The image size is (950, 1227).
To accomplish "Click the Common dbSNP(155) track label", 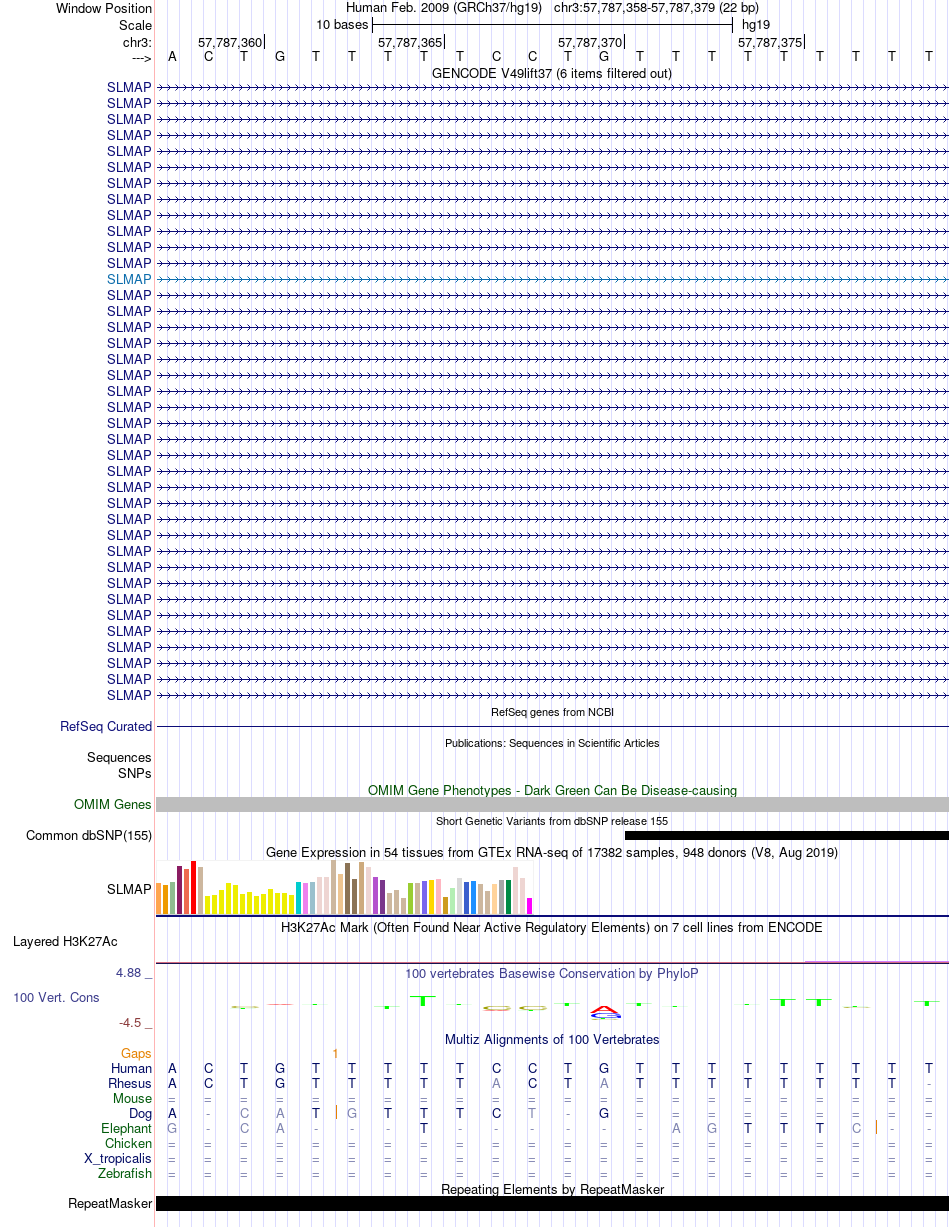I will 89,835.
